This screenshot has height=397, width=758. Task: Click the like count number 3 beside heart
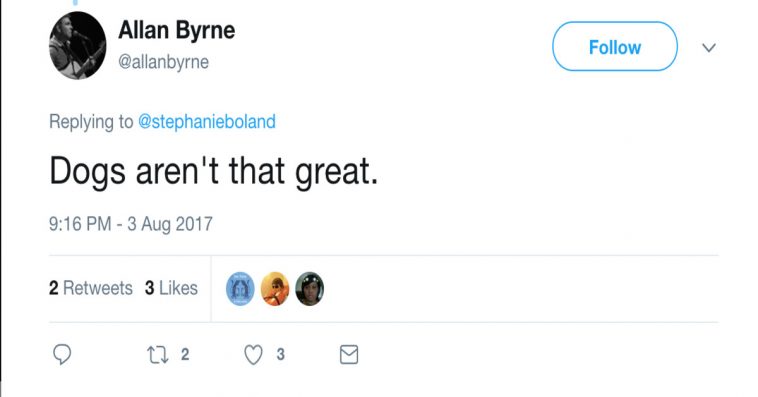point(280,354)
